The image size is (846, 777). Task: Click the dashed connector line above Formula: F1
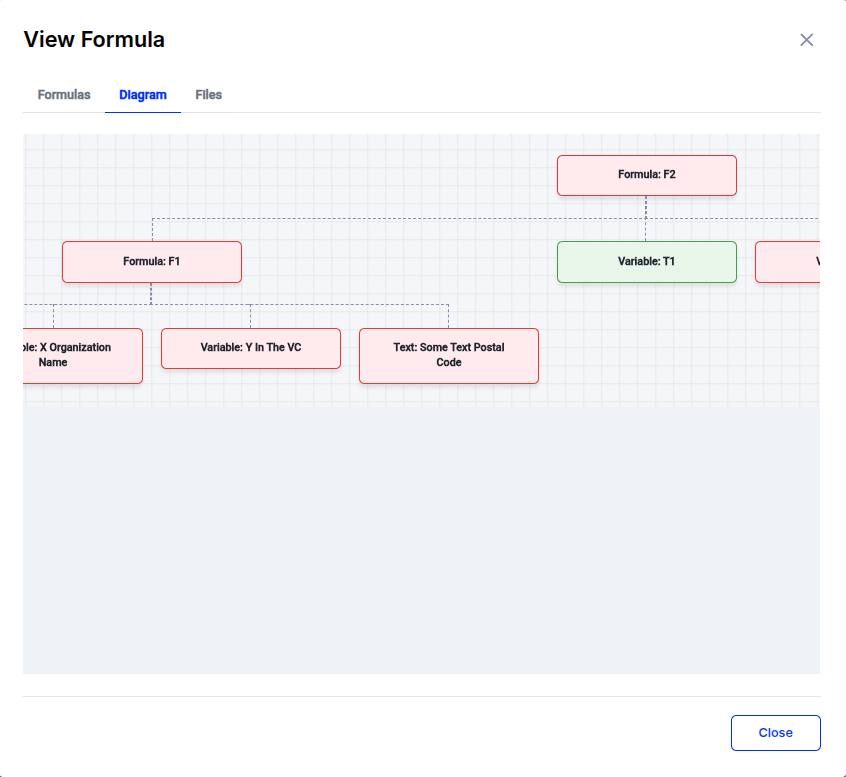click(152, 229)
